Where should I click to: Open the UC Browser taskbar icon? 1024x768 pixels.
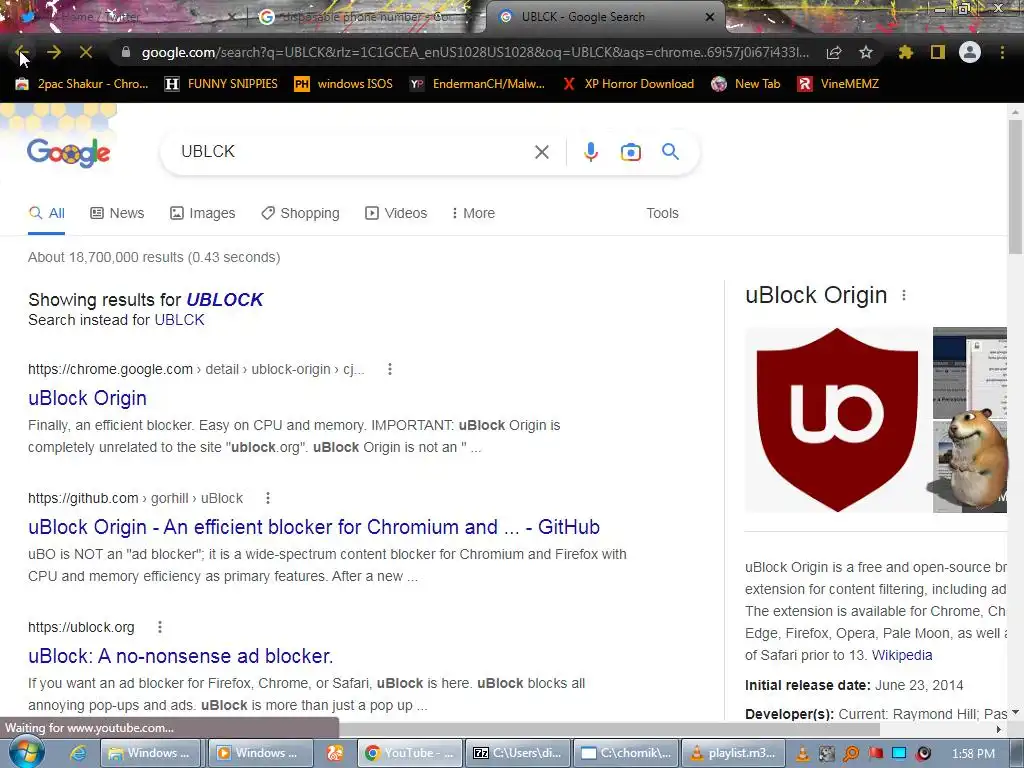335,753
